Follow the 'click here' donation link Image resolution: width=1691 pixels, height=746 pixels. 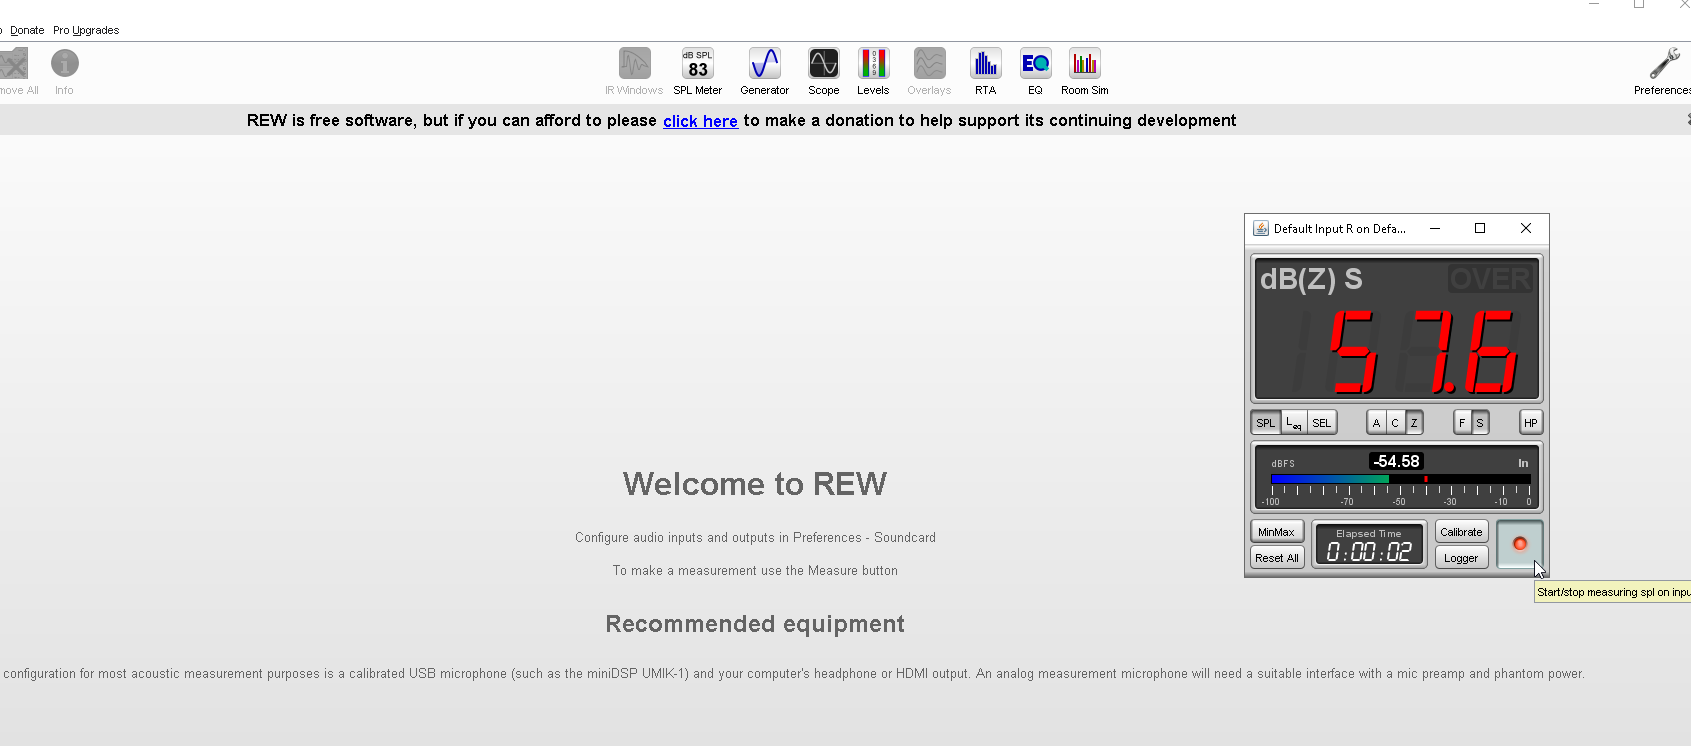(x=700, y=121)
